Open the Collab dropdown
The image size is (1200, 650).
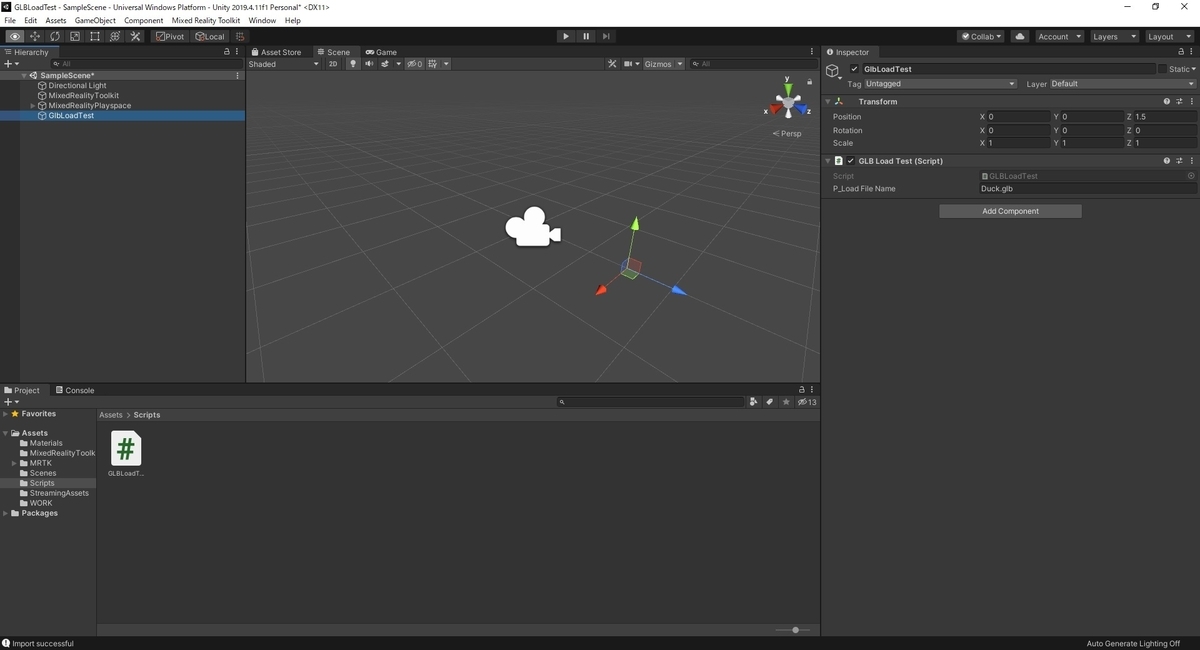pos(981,37)
